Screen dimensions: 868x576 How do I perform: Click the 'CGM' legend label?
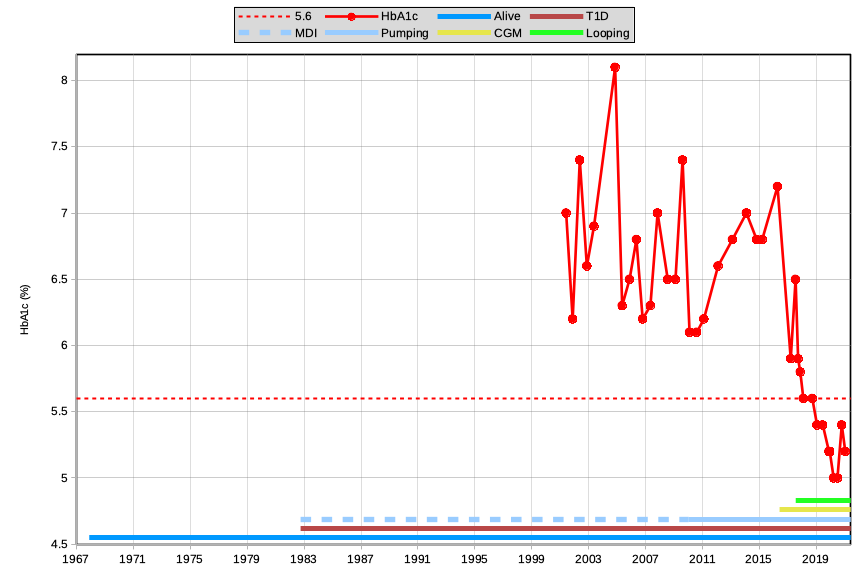(x=508, y=33)
